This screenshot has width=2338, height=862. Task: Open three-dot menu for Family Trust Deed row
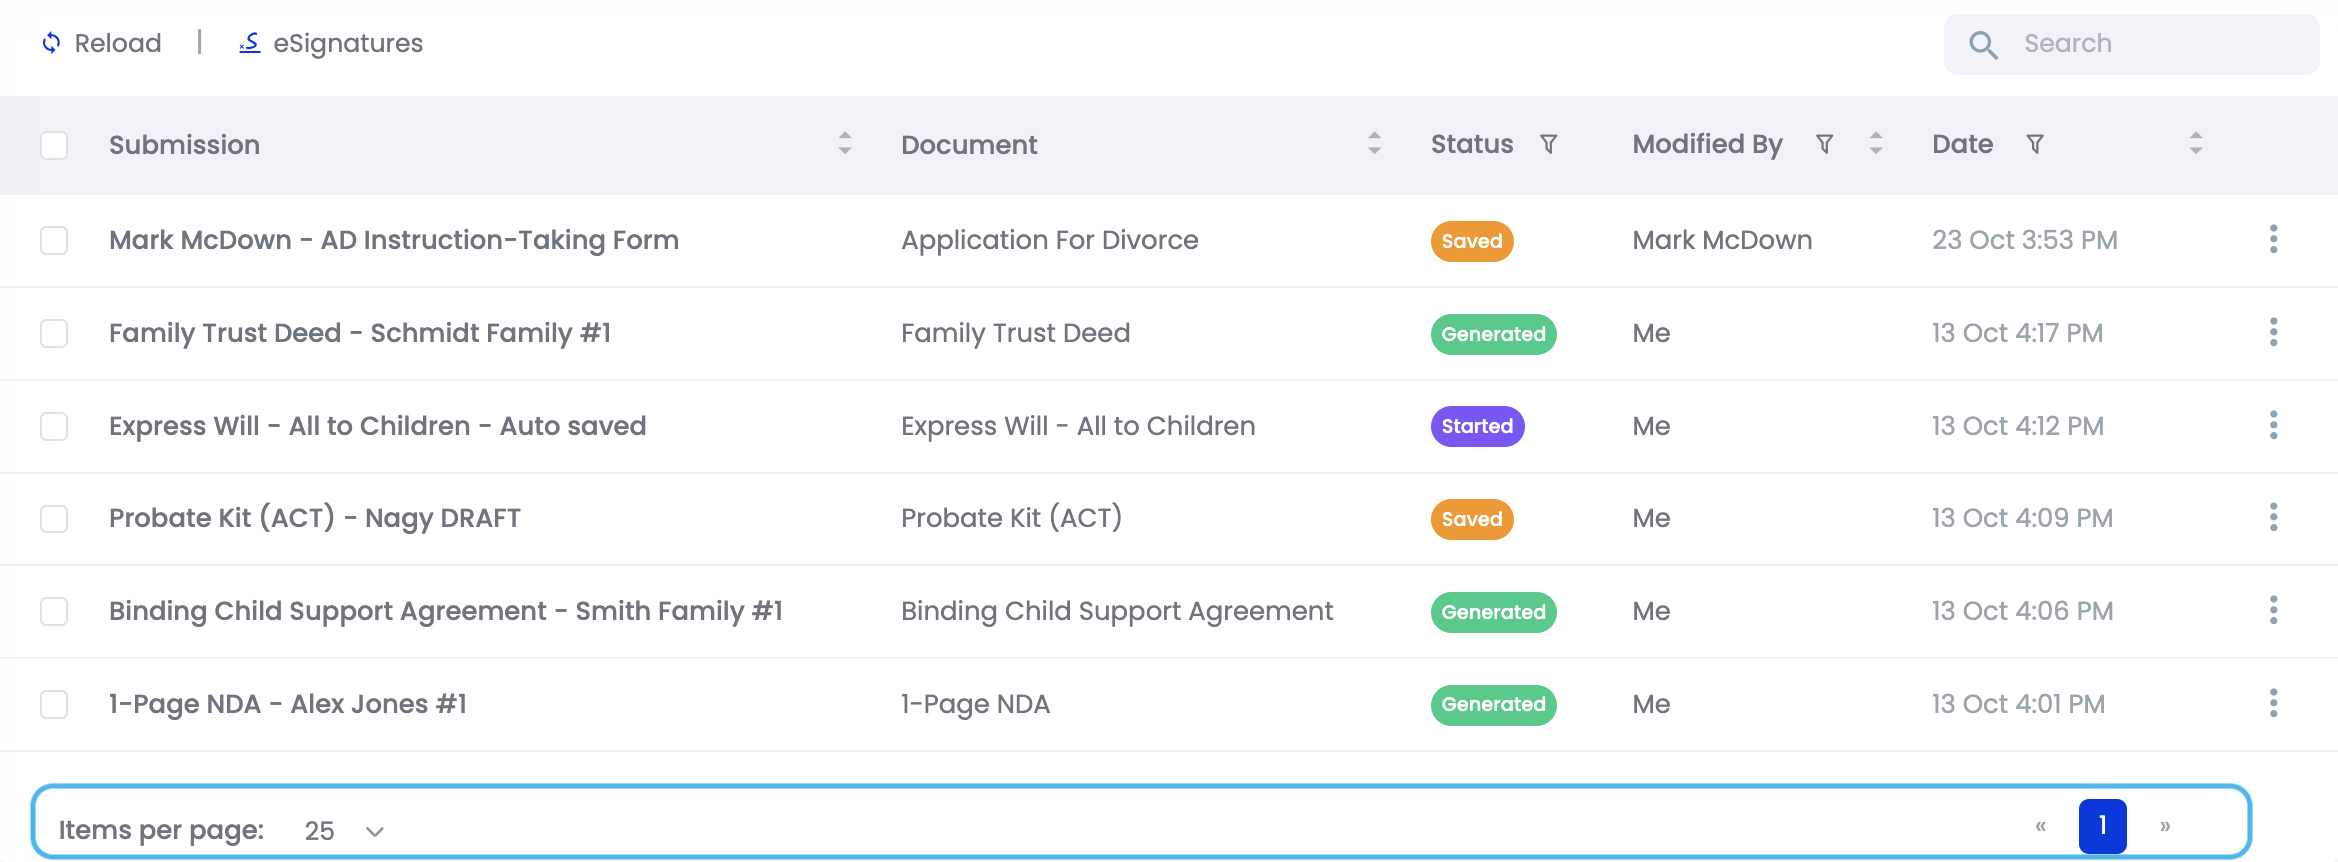(x=2273, y=332)
